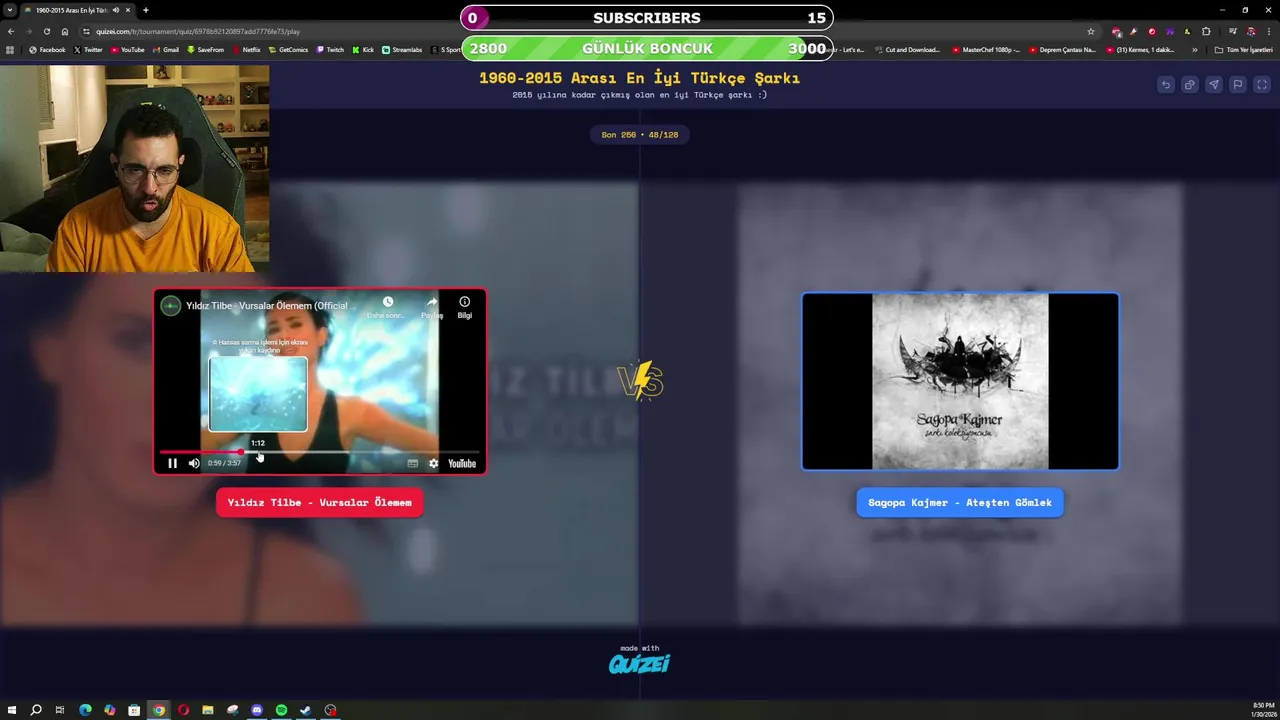Screen dimensions: 1280x720
Task: Click the Quizei report flag icon
Action: 1237,85
